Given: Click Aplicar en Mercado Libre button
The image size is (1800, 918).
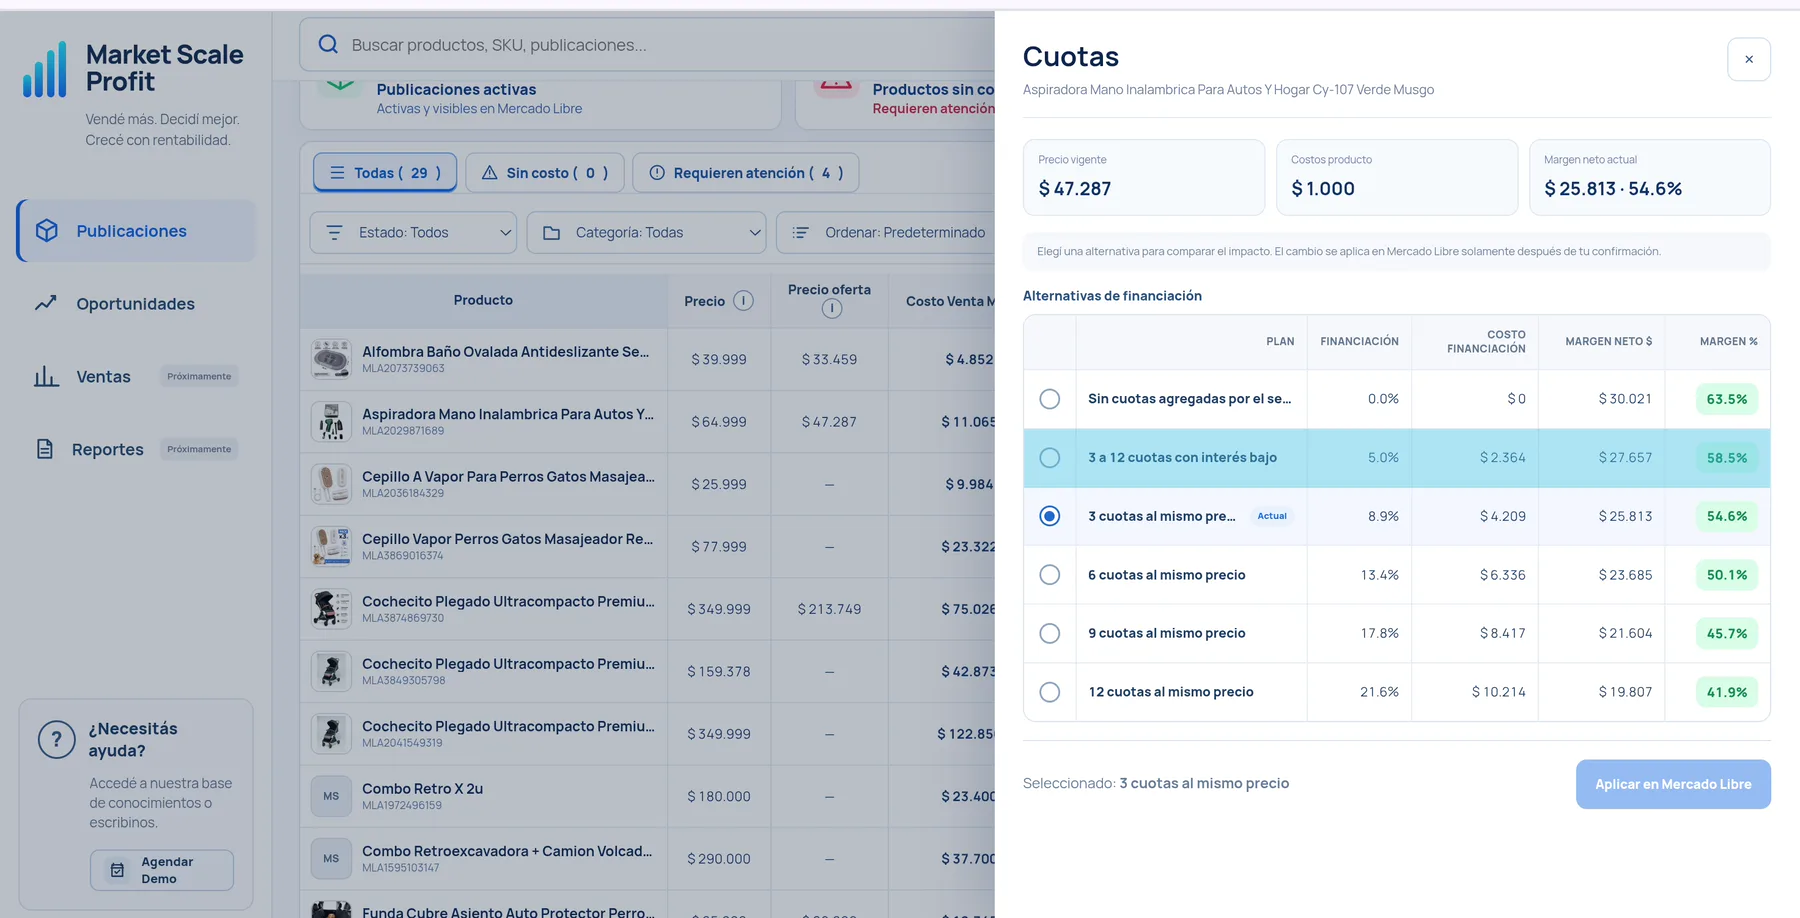Looking at the screenshot, I should (x=1673, y=784).
